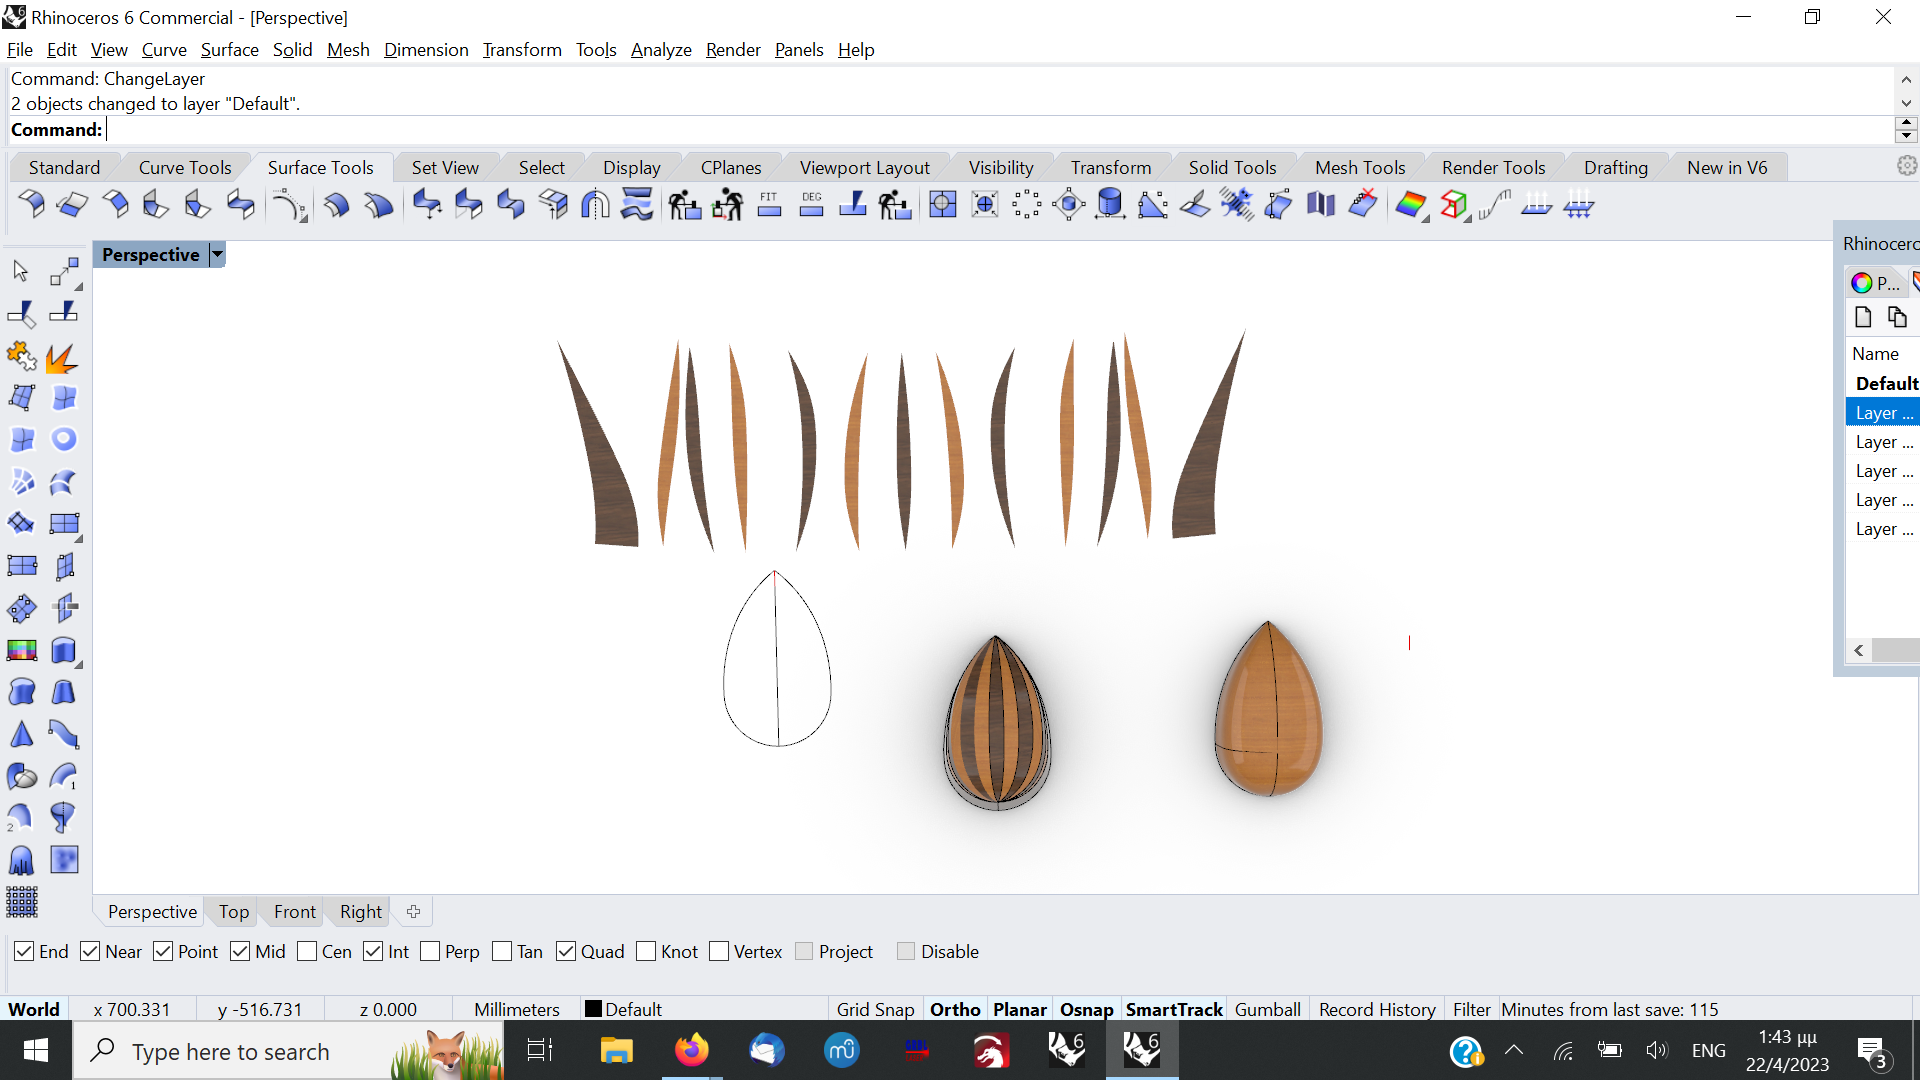Enable the Perp osnap checkbox

pos(431,951)
